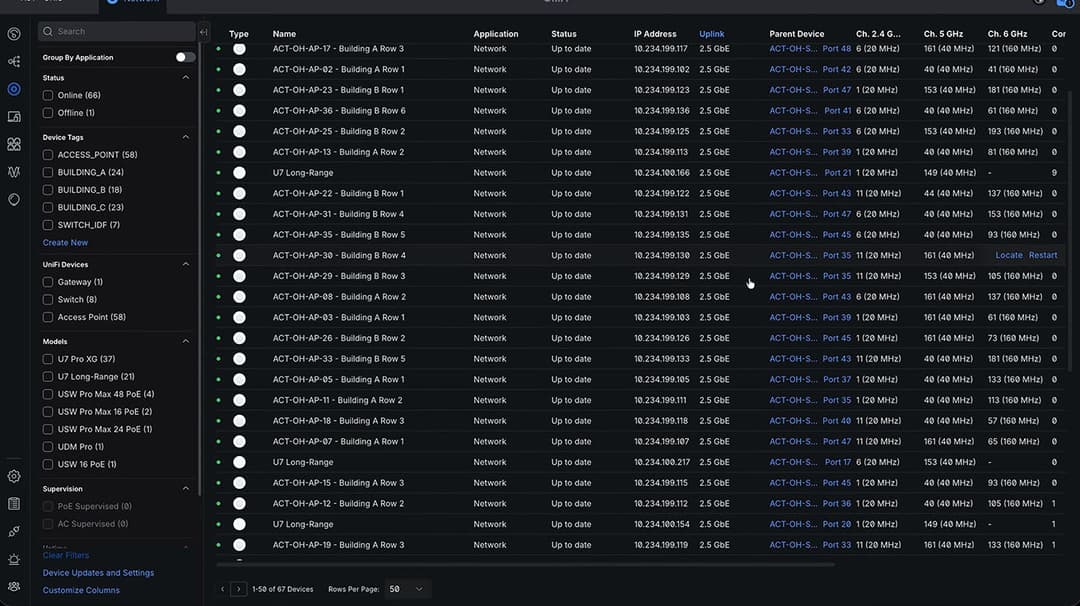The width and height of the screenshot is (1080, 606).
Task: Check the Access Point (58) device filter
Action: [x=48, y=317]
